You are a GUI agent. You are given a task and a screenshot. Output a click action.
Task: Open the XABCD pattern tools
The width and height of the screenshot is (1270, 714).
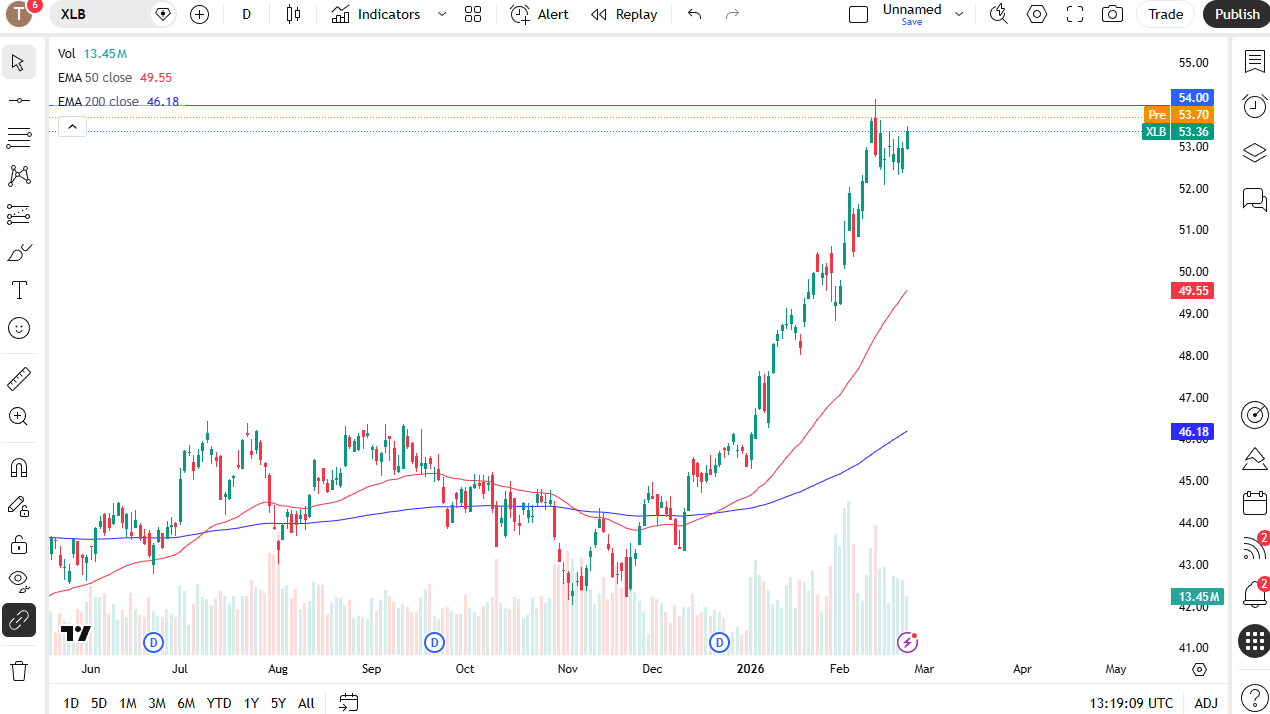pyautogui.click(x=18, y=176)
